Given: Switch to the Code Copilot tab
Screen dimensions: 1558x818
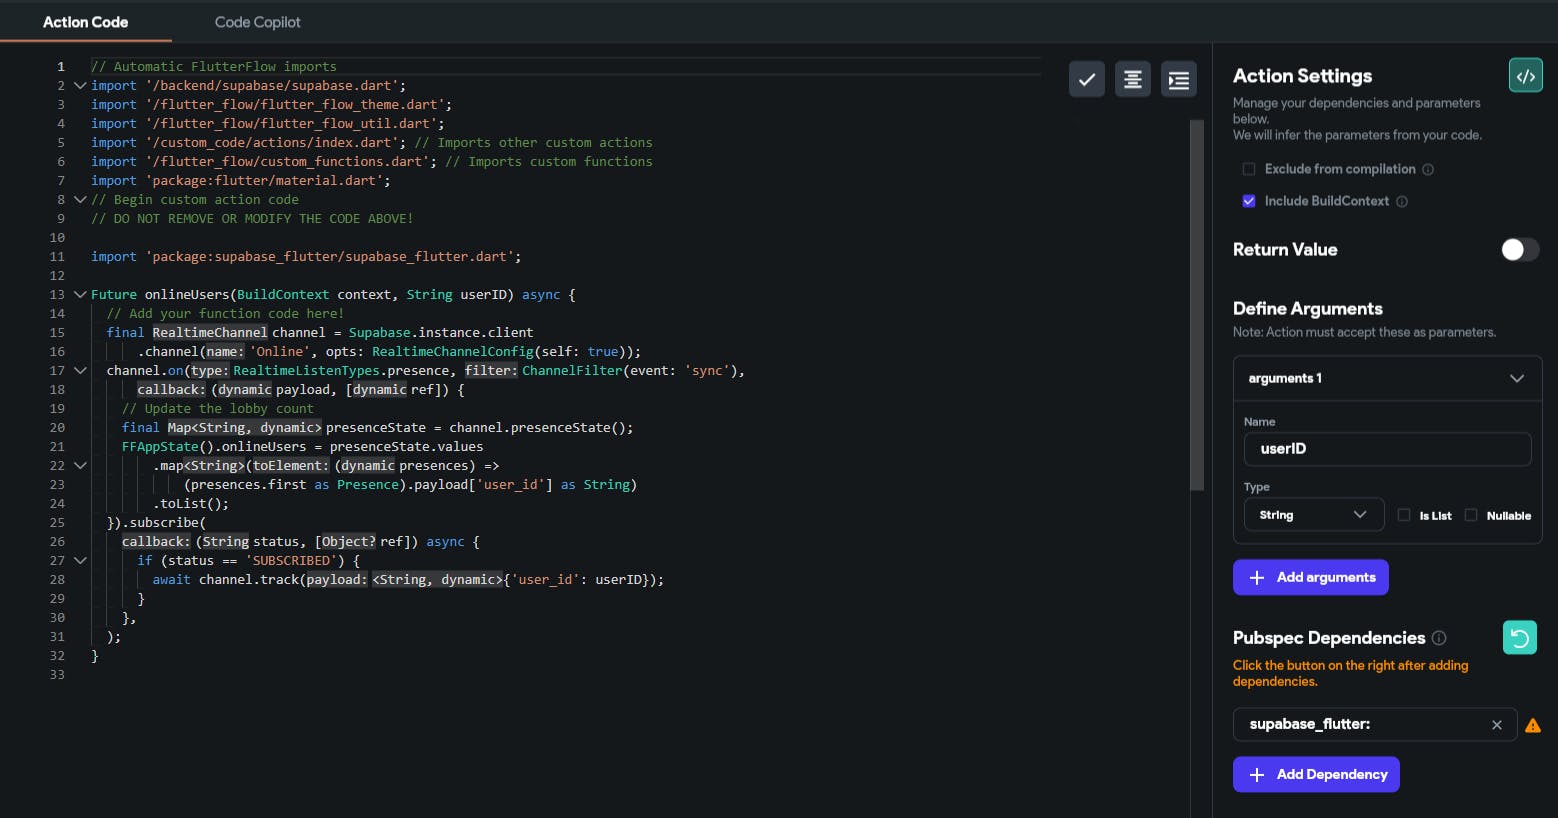Looking at the screenshot, I should coord(257,22).
